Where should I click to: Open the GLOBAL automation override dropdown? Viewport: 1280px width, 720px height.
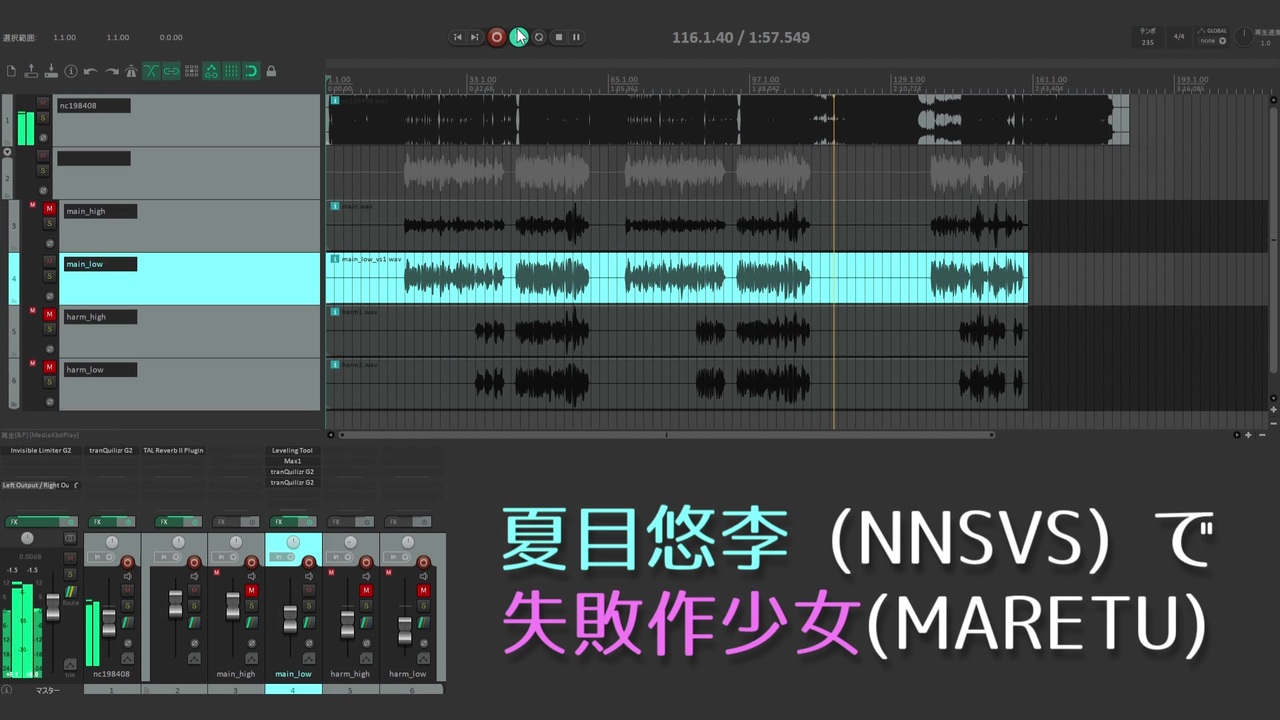pos(1215,41)
